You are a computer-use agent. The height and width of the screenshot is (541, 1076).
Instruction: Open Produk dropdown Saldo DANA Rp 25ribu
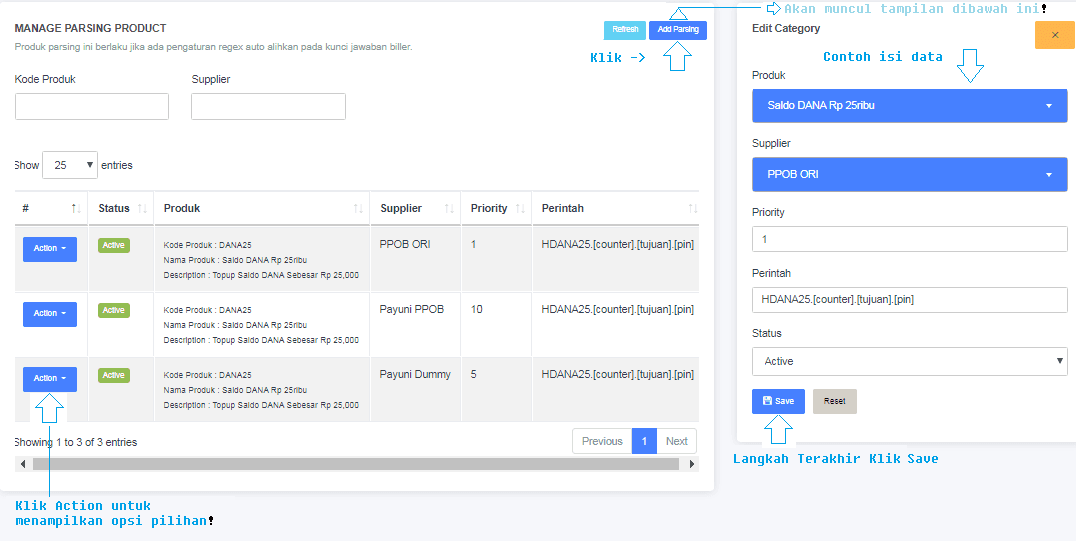(909, 106)
